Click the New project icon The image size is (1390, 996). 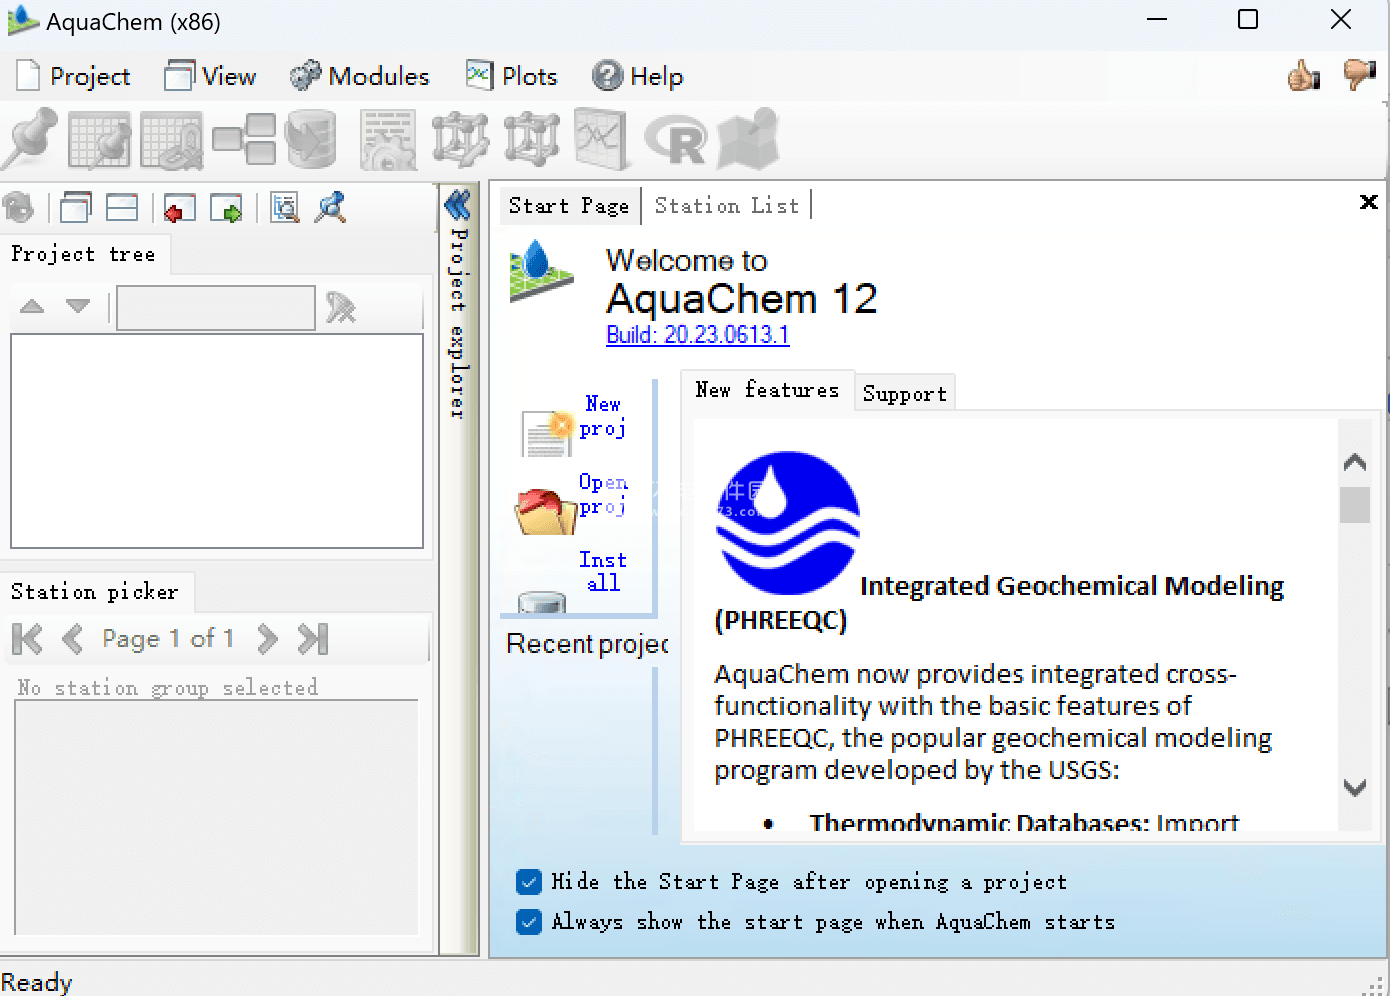coord(546,432)
